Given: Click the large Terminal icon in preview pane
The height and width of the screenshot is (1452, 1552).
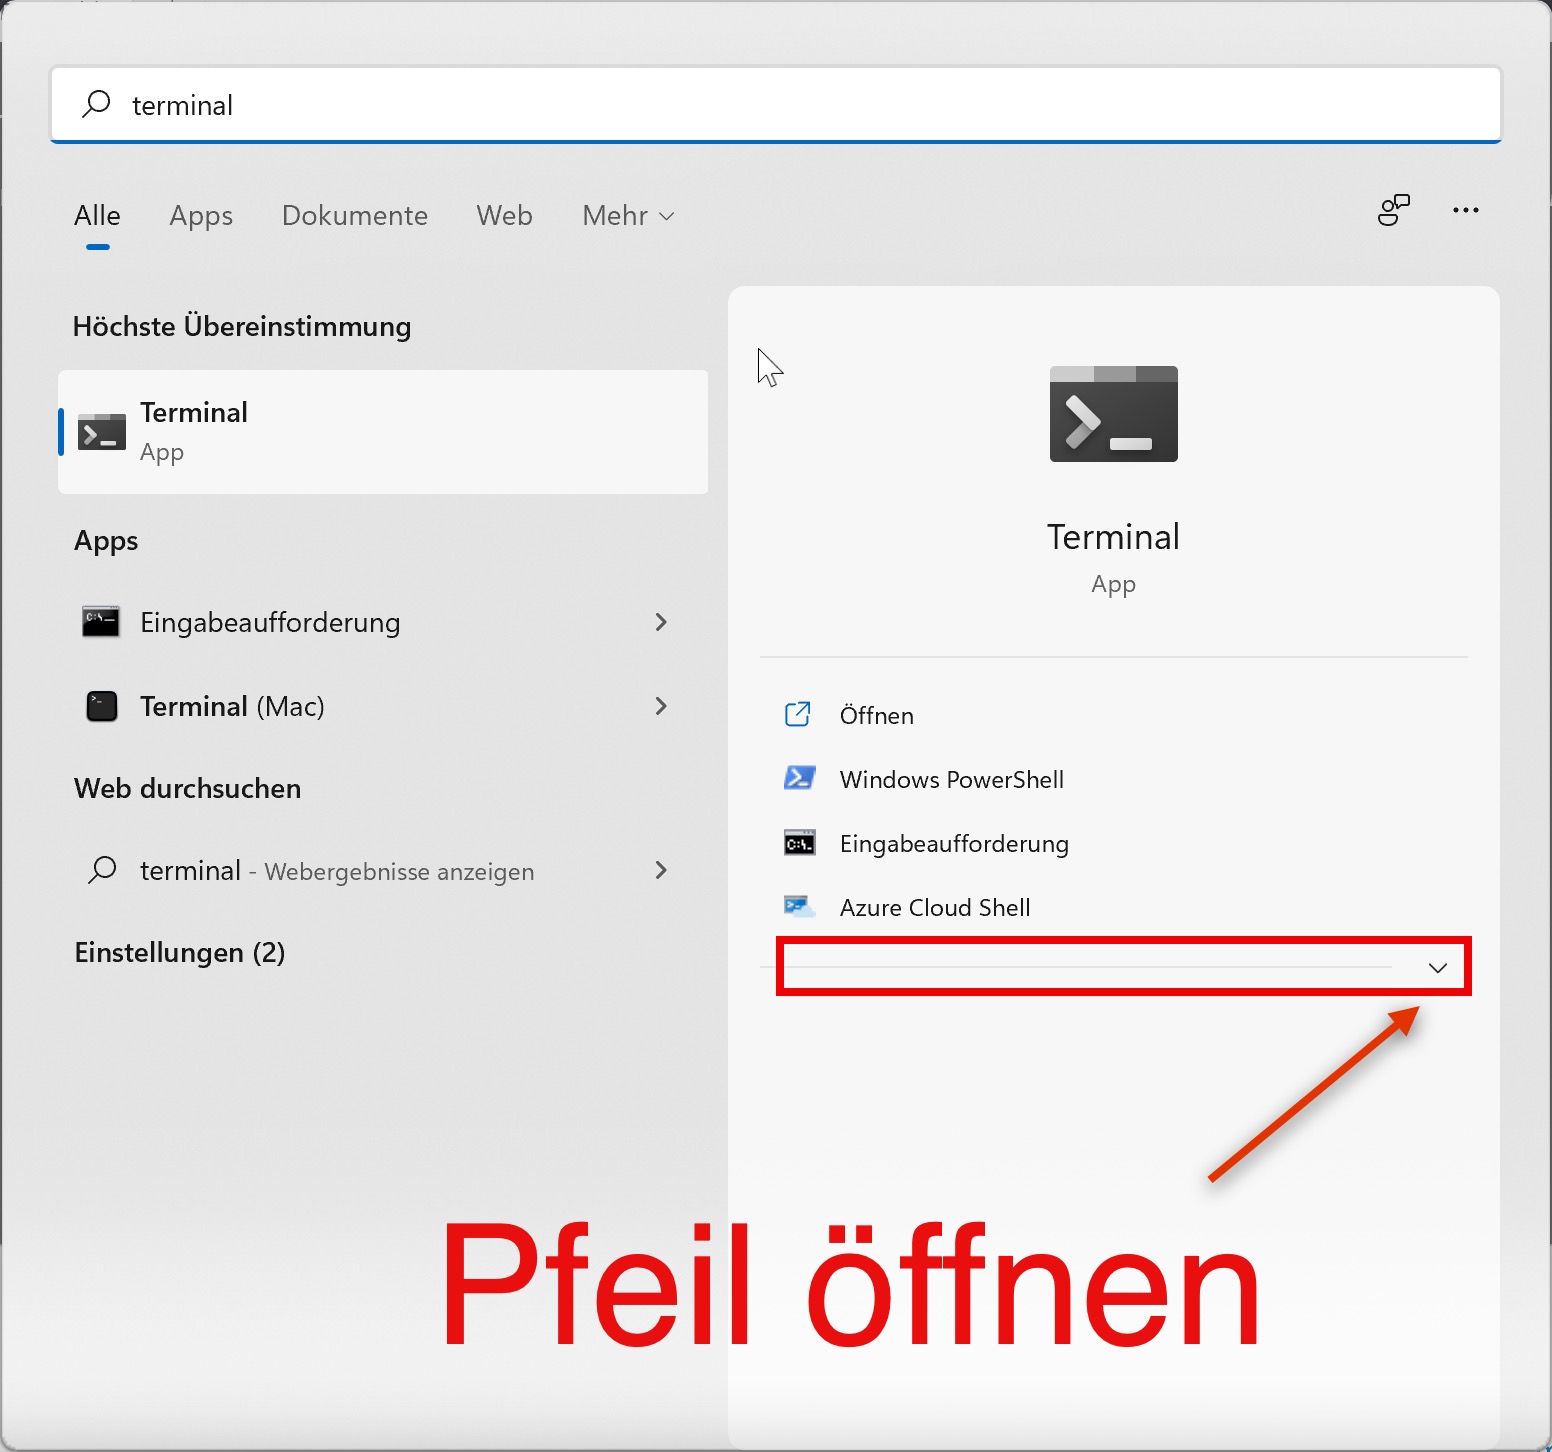Looking at the screenshot, I should tap(1114, 414).
